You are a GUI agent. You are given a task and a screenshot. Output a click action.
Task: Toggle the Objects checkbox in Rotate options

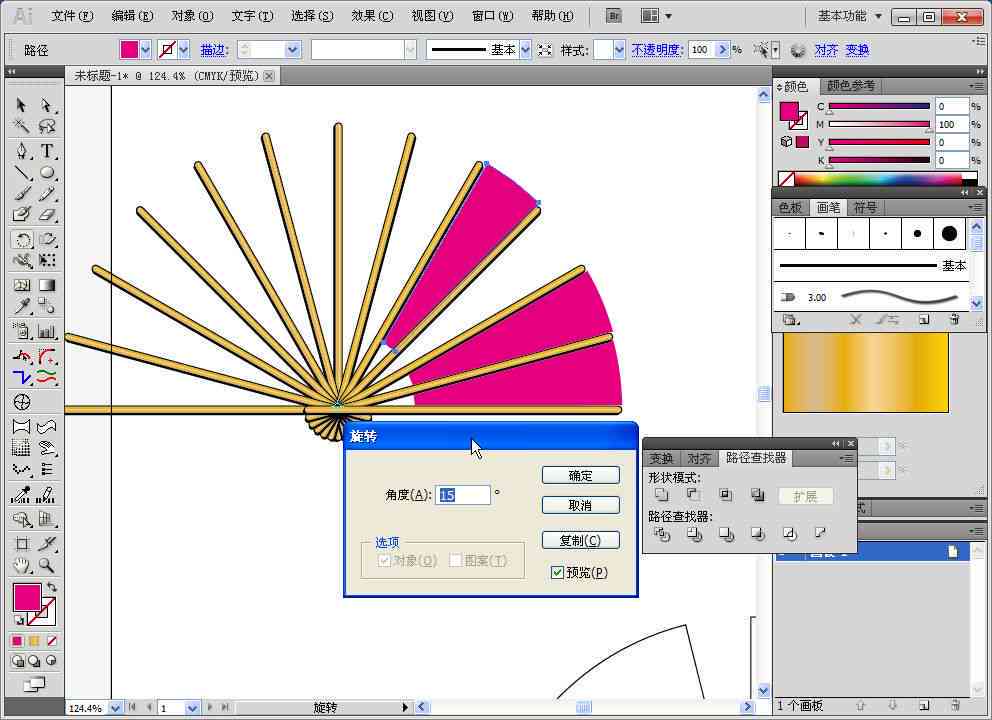pyautogui.click(x=383, y=561)
